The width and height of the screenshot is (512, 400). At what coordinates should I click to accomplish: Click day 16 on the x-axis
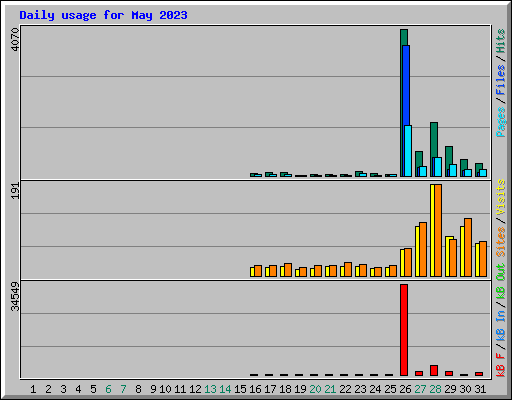(x=255, y=389)
